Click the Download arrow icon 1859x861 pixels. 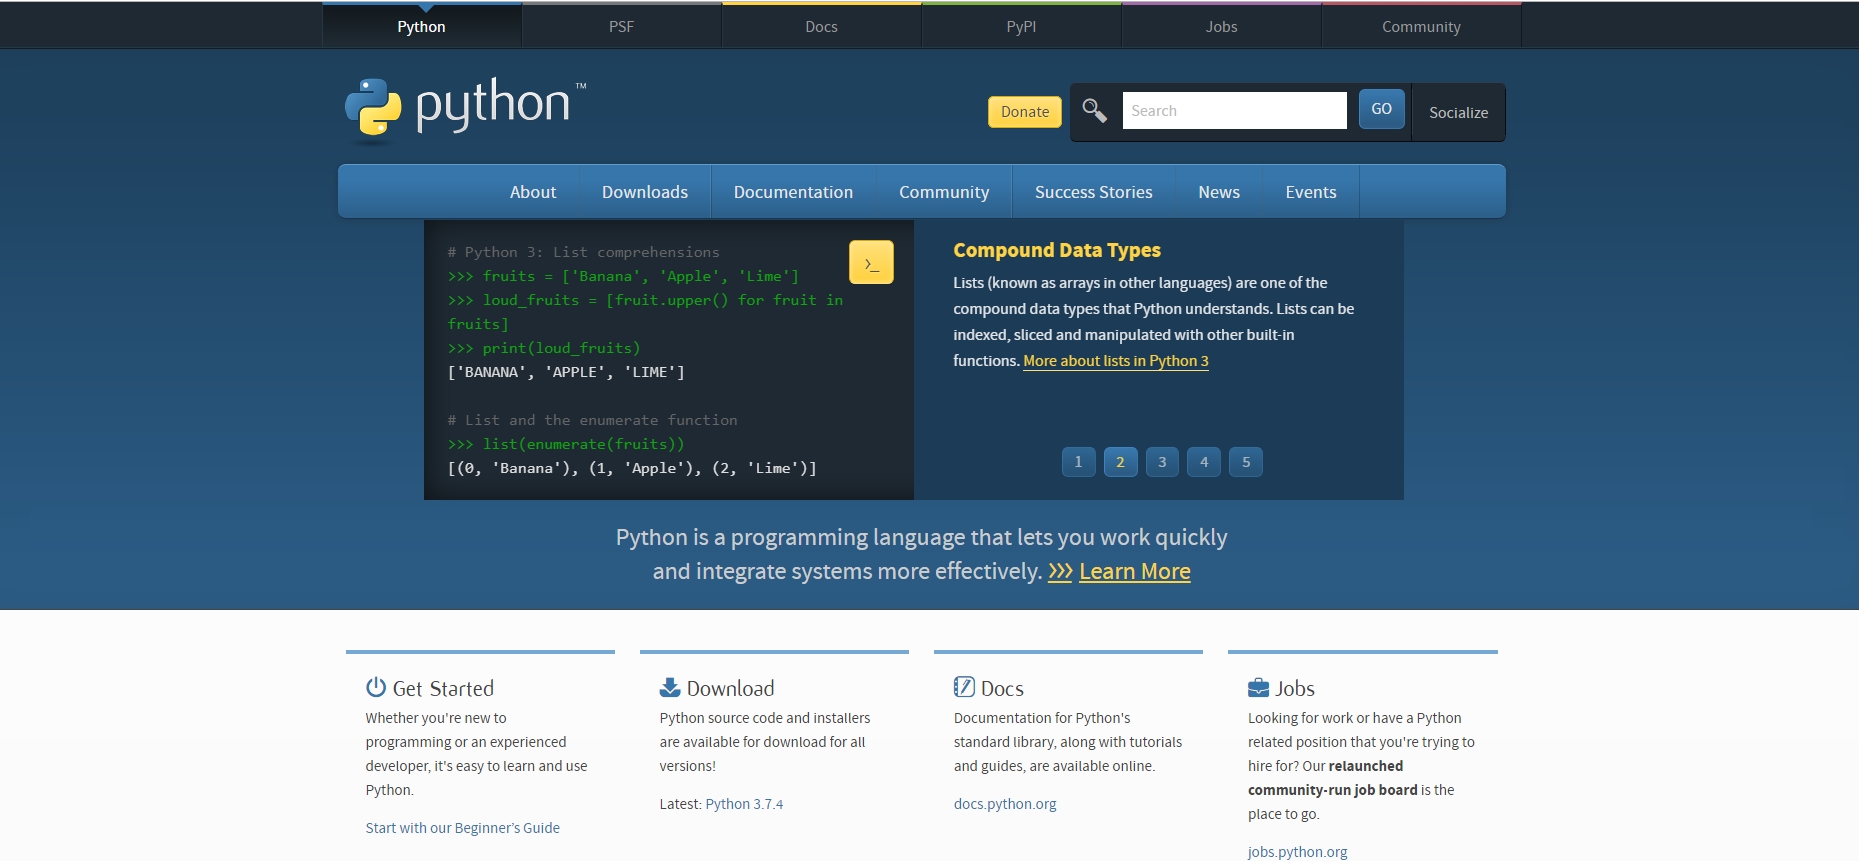670,687
